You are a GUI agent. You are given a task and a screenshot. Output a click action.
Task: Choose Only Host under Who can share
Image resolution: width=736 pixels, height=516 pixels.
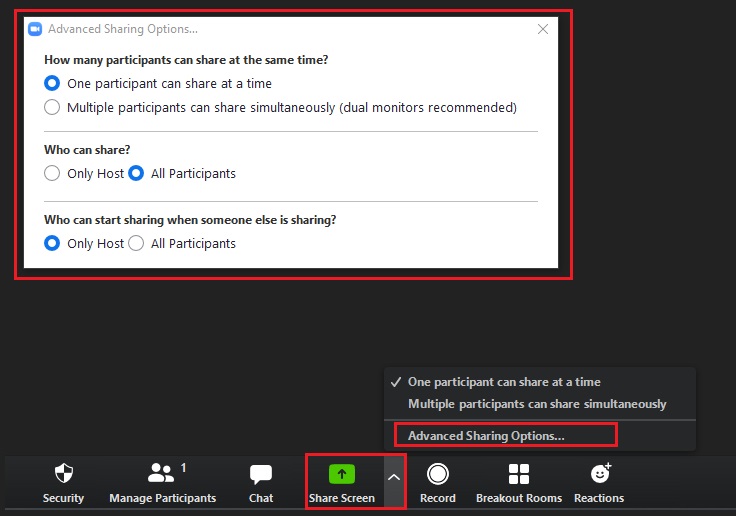[52, 173]
